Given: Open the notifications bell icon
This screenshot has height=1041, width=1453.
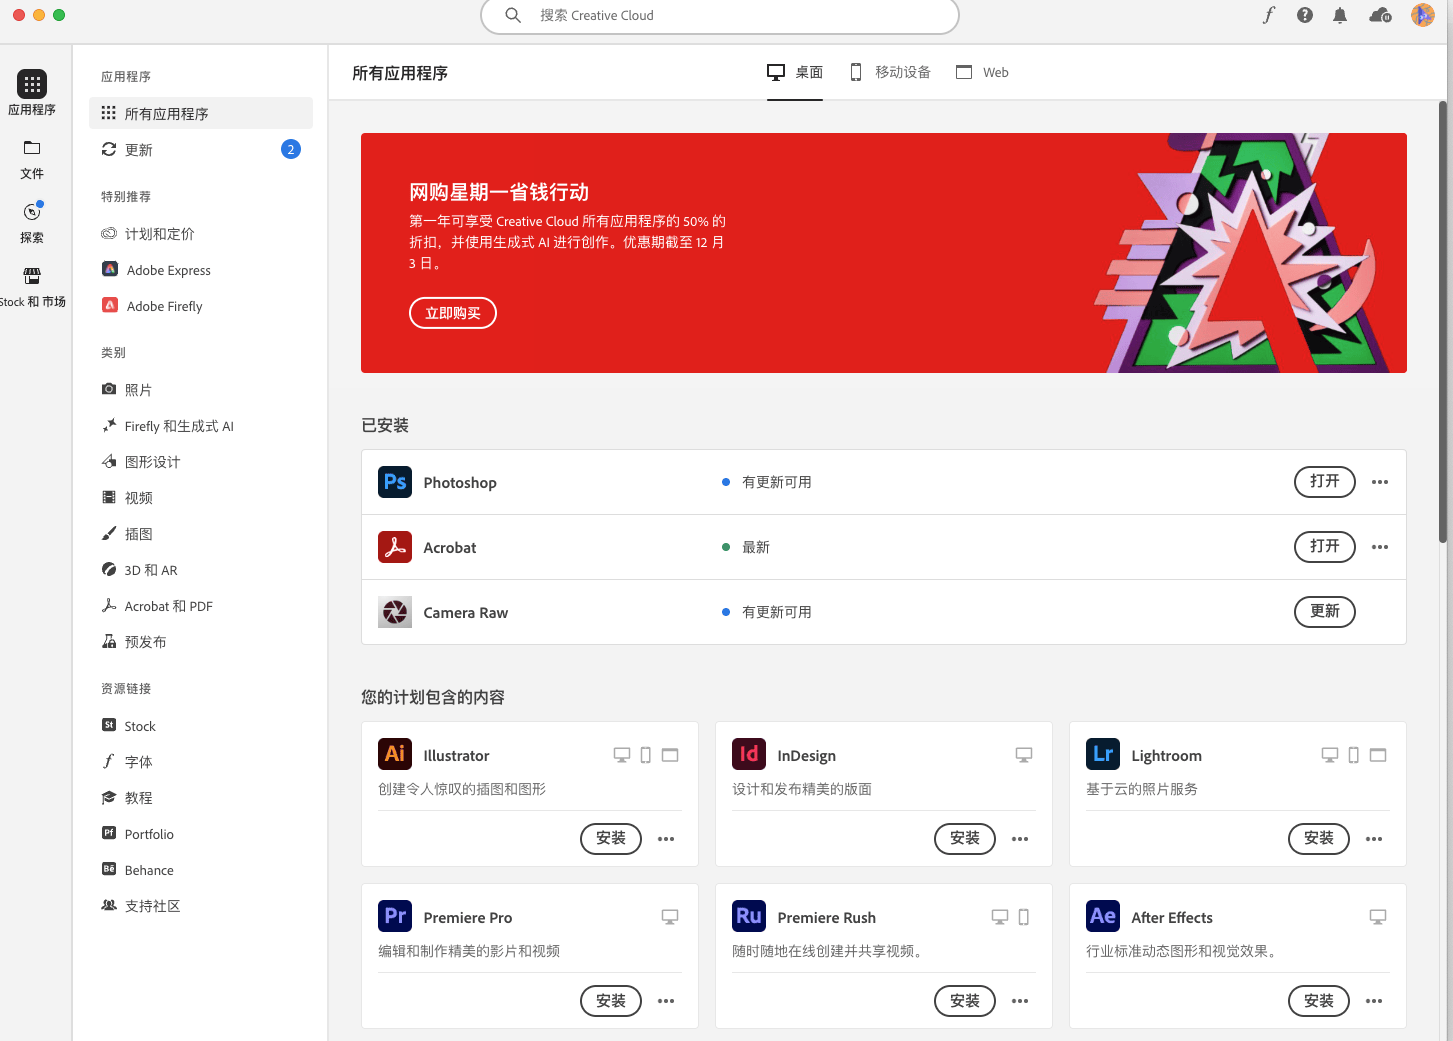Looking at the screenshot, I should click(x=1340, y=15).
